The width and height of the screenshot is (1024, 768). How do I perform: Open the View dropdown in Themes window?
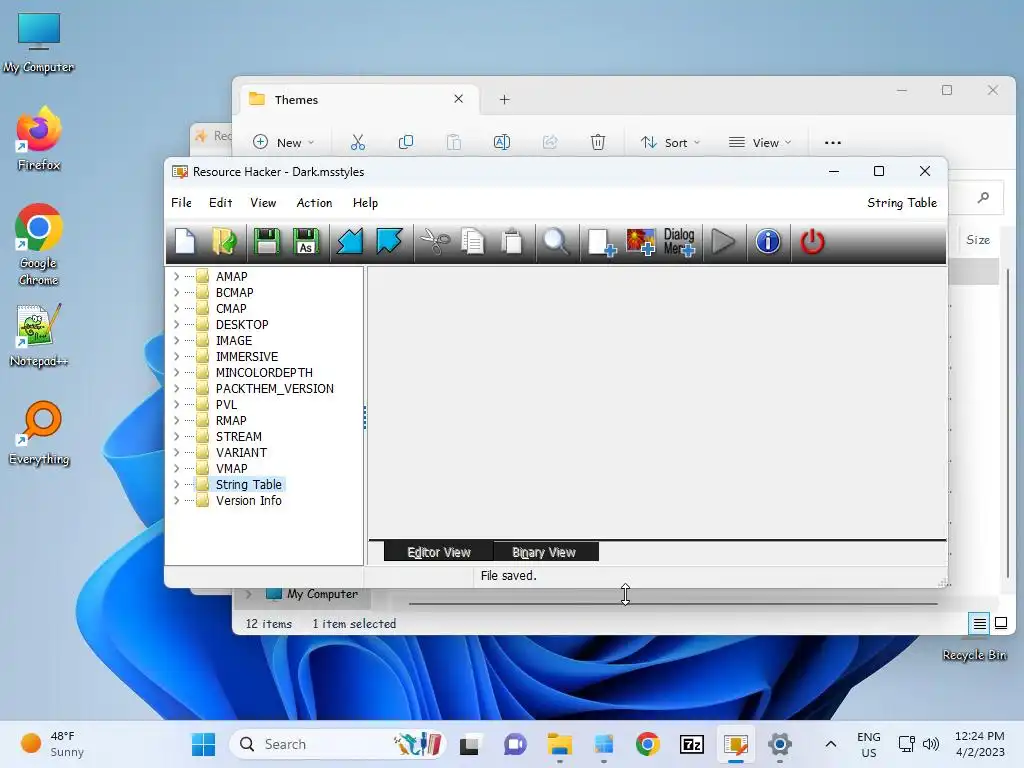tap(760, 142)
